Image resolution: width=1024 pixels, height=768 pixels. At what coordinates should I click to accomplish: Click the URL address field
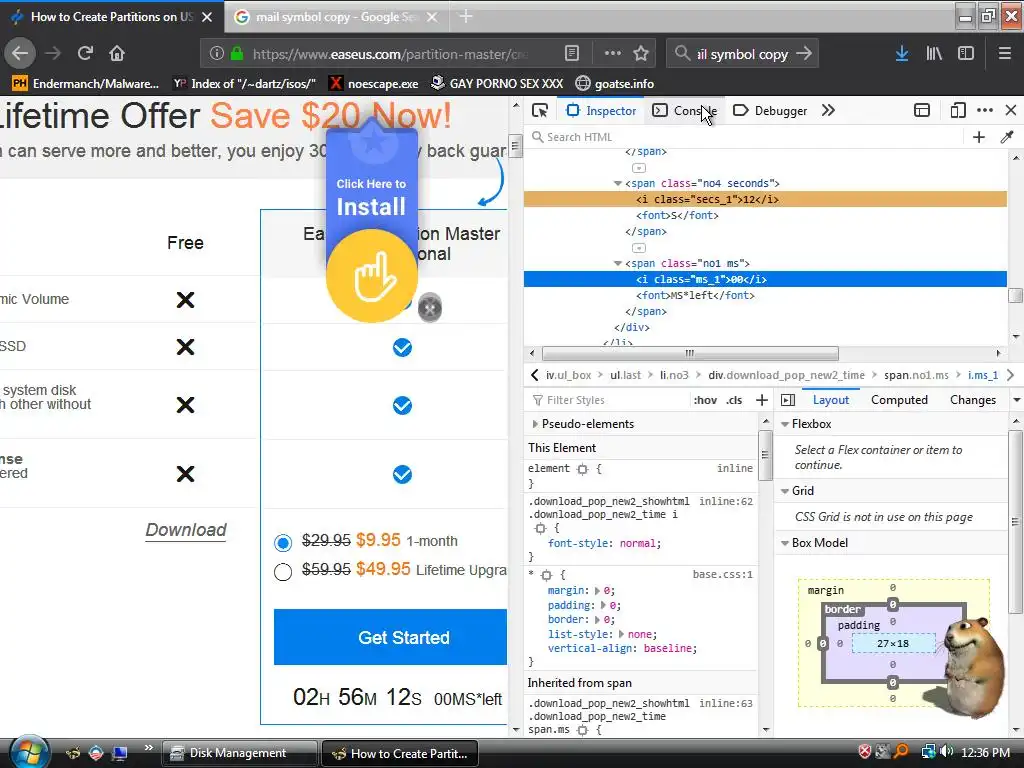(392, 54)
